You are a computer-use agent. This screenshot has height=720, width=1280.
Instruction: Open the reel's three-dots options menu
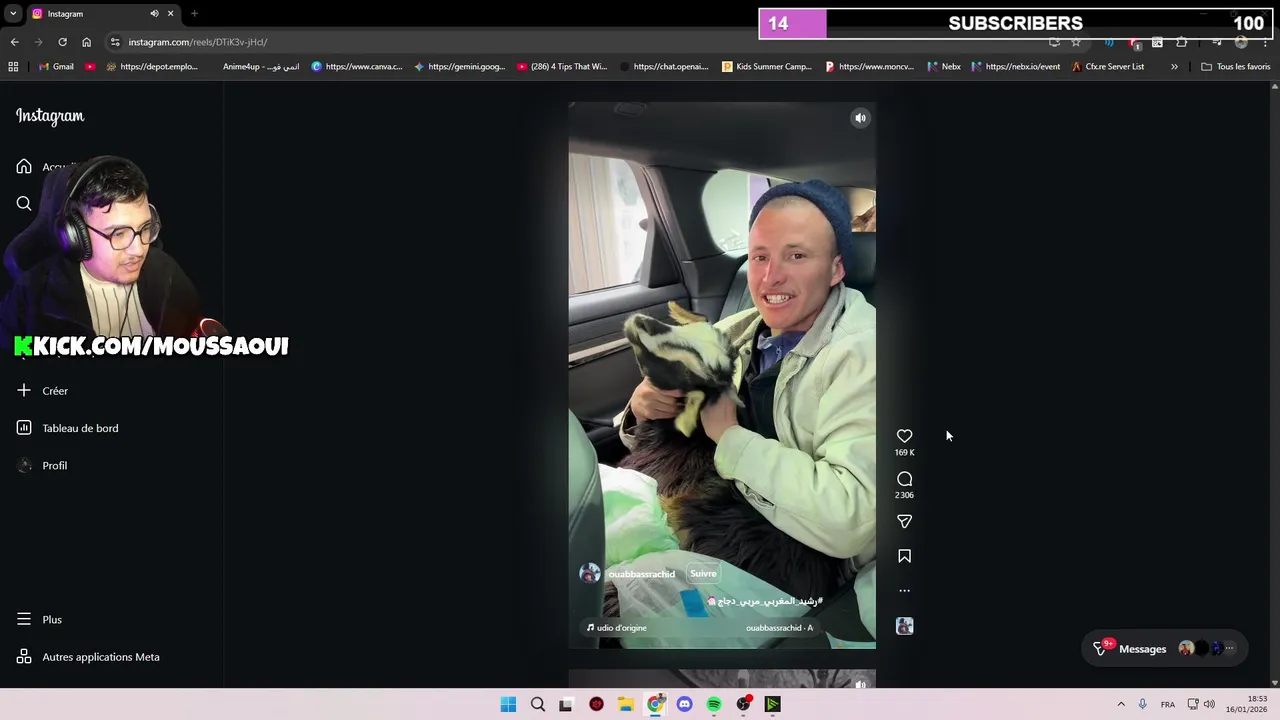(904, 590)
